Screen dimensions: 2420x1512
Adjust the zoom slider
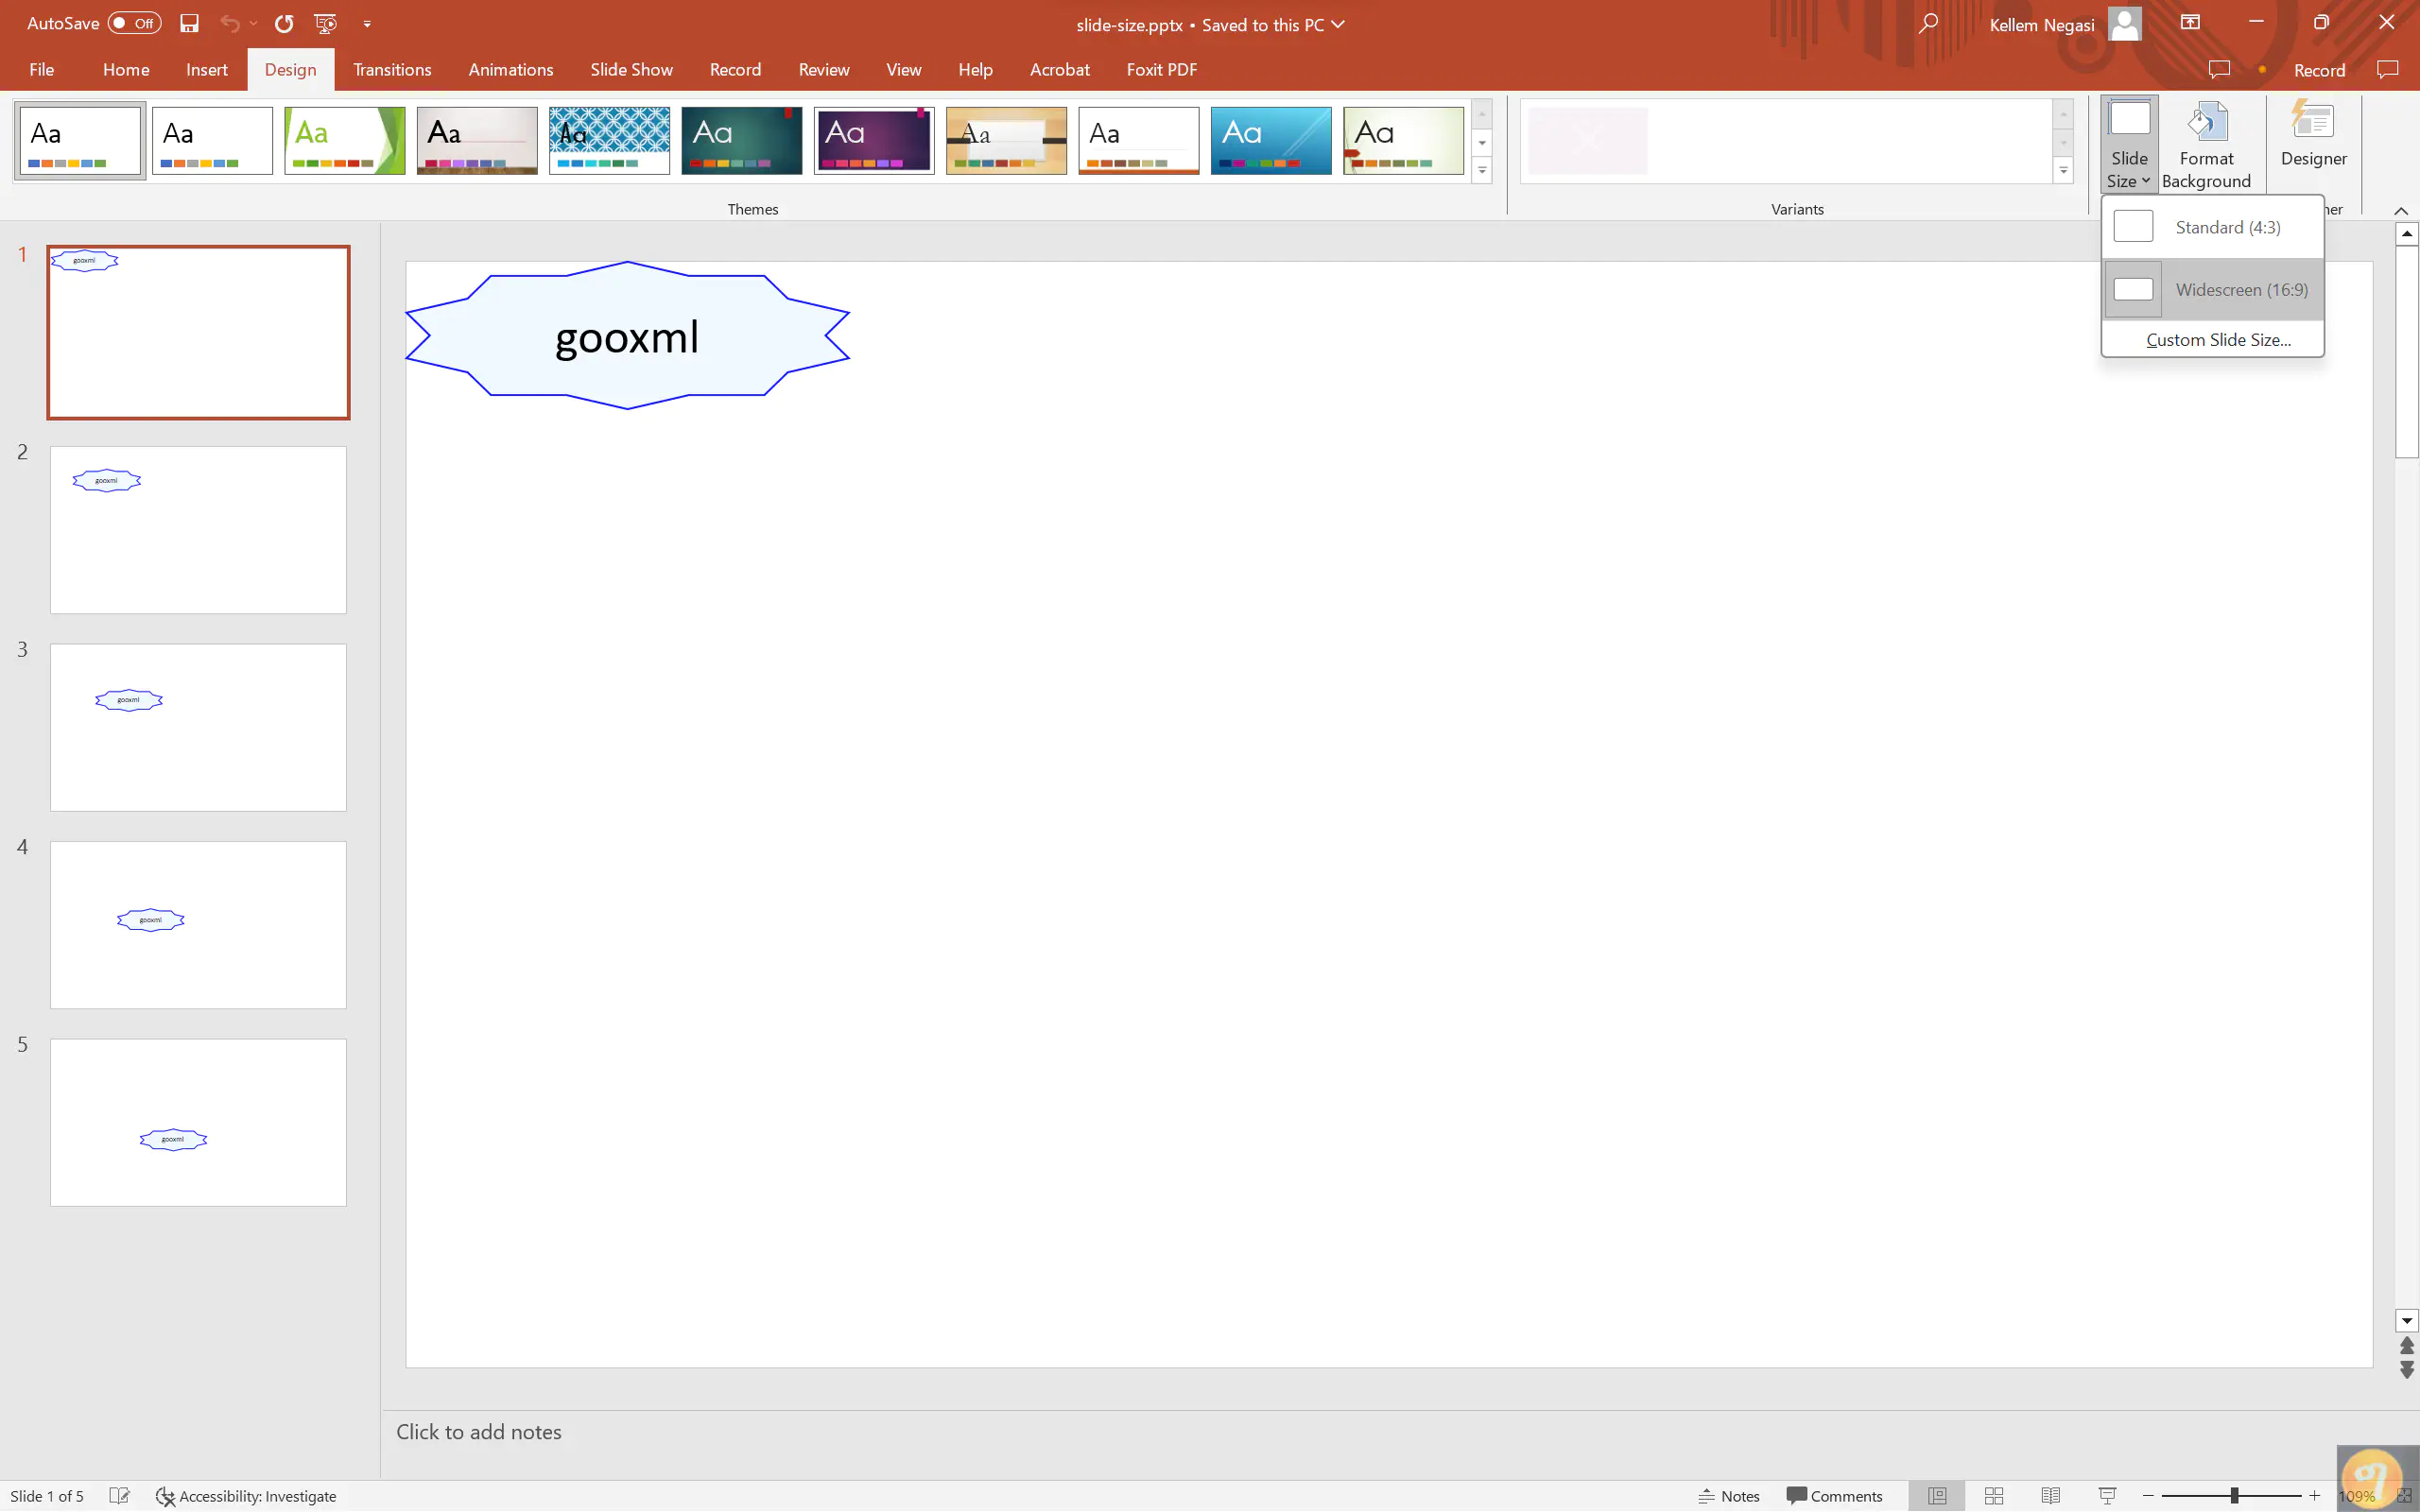tap(2235, 1495)
